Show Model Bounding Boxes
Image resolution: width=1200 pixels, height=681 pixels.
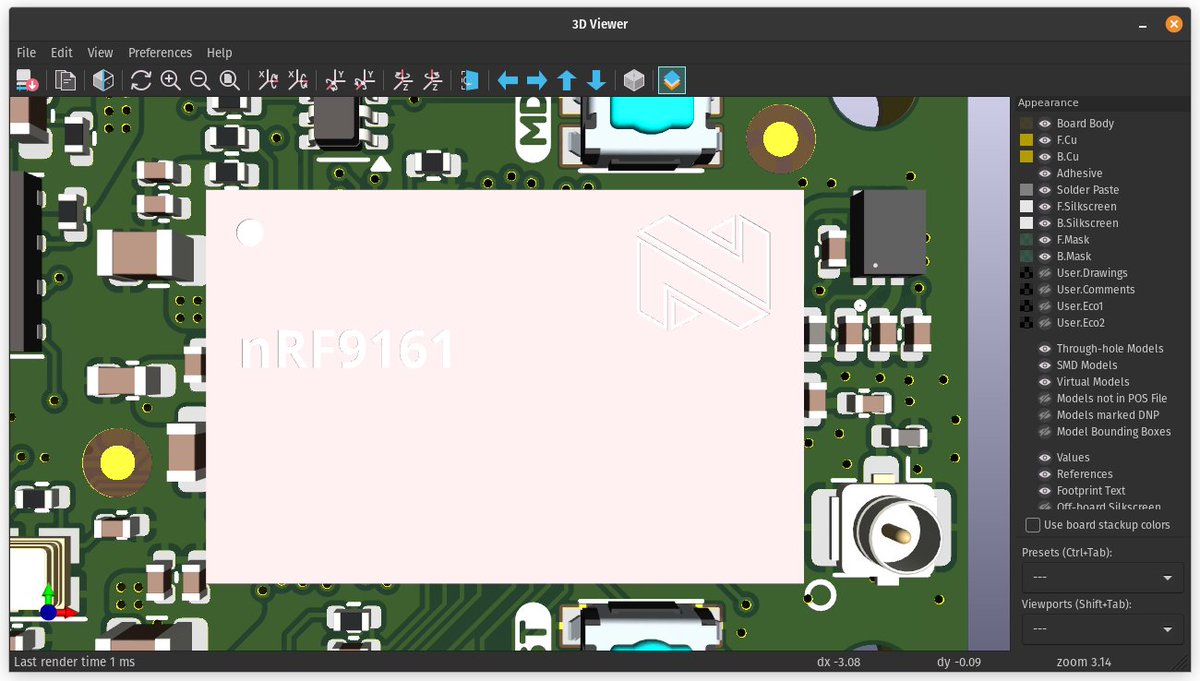click(x=1044, y=432)
